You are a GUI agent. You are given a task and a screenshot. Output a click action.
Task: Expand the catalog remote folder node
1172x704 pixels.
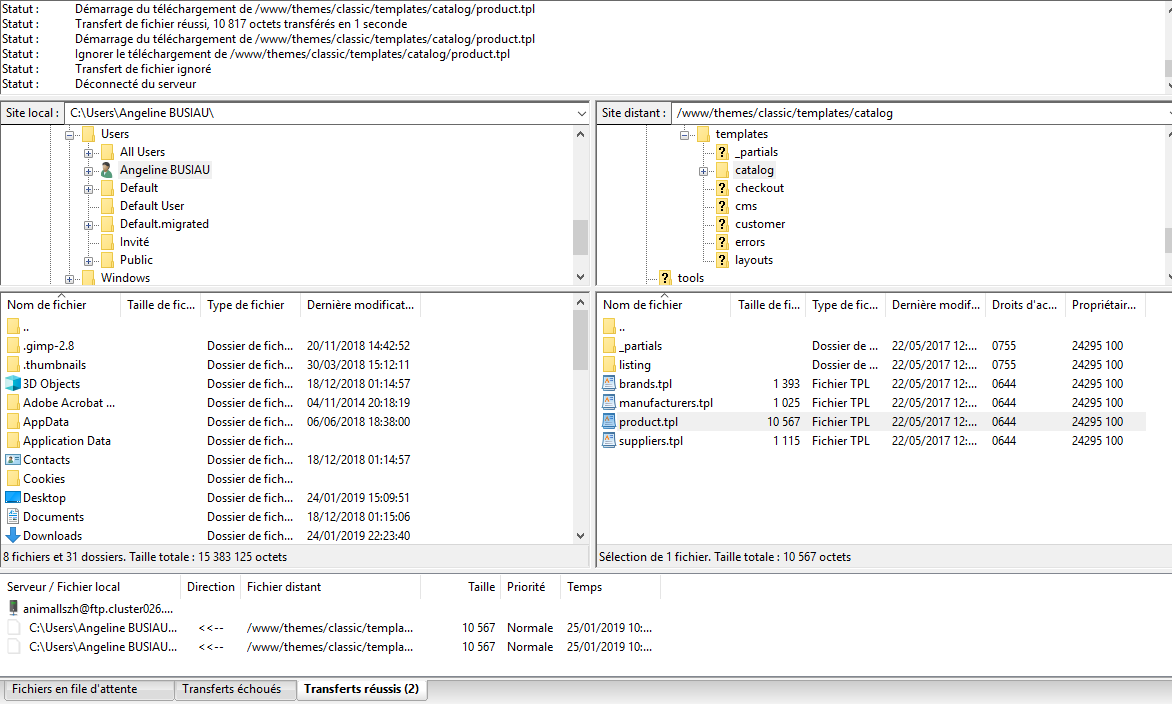pos(703,171)
